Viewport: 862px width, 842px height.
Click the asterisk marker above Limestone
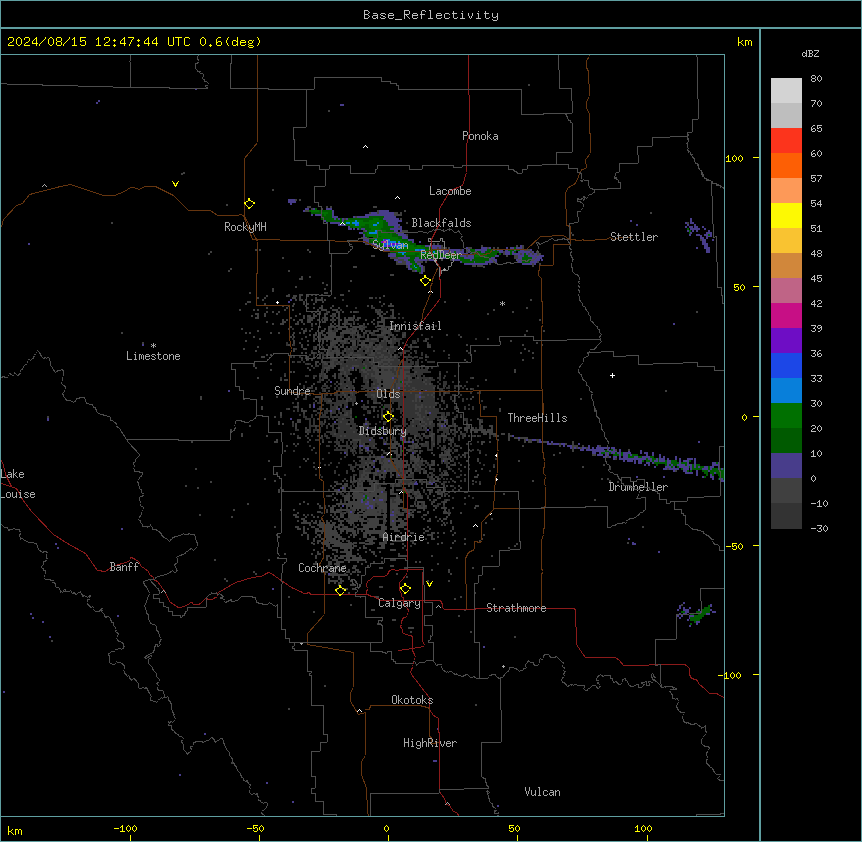pos(153,346)
